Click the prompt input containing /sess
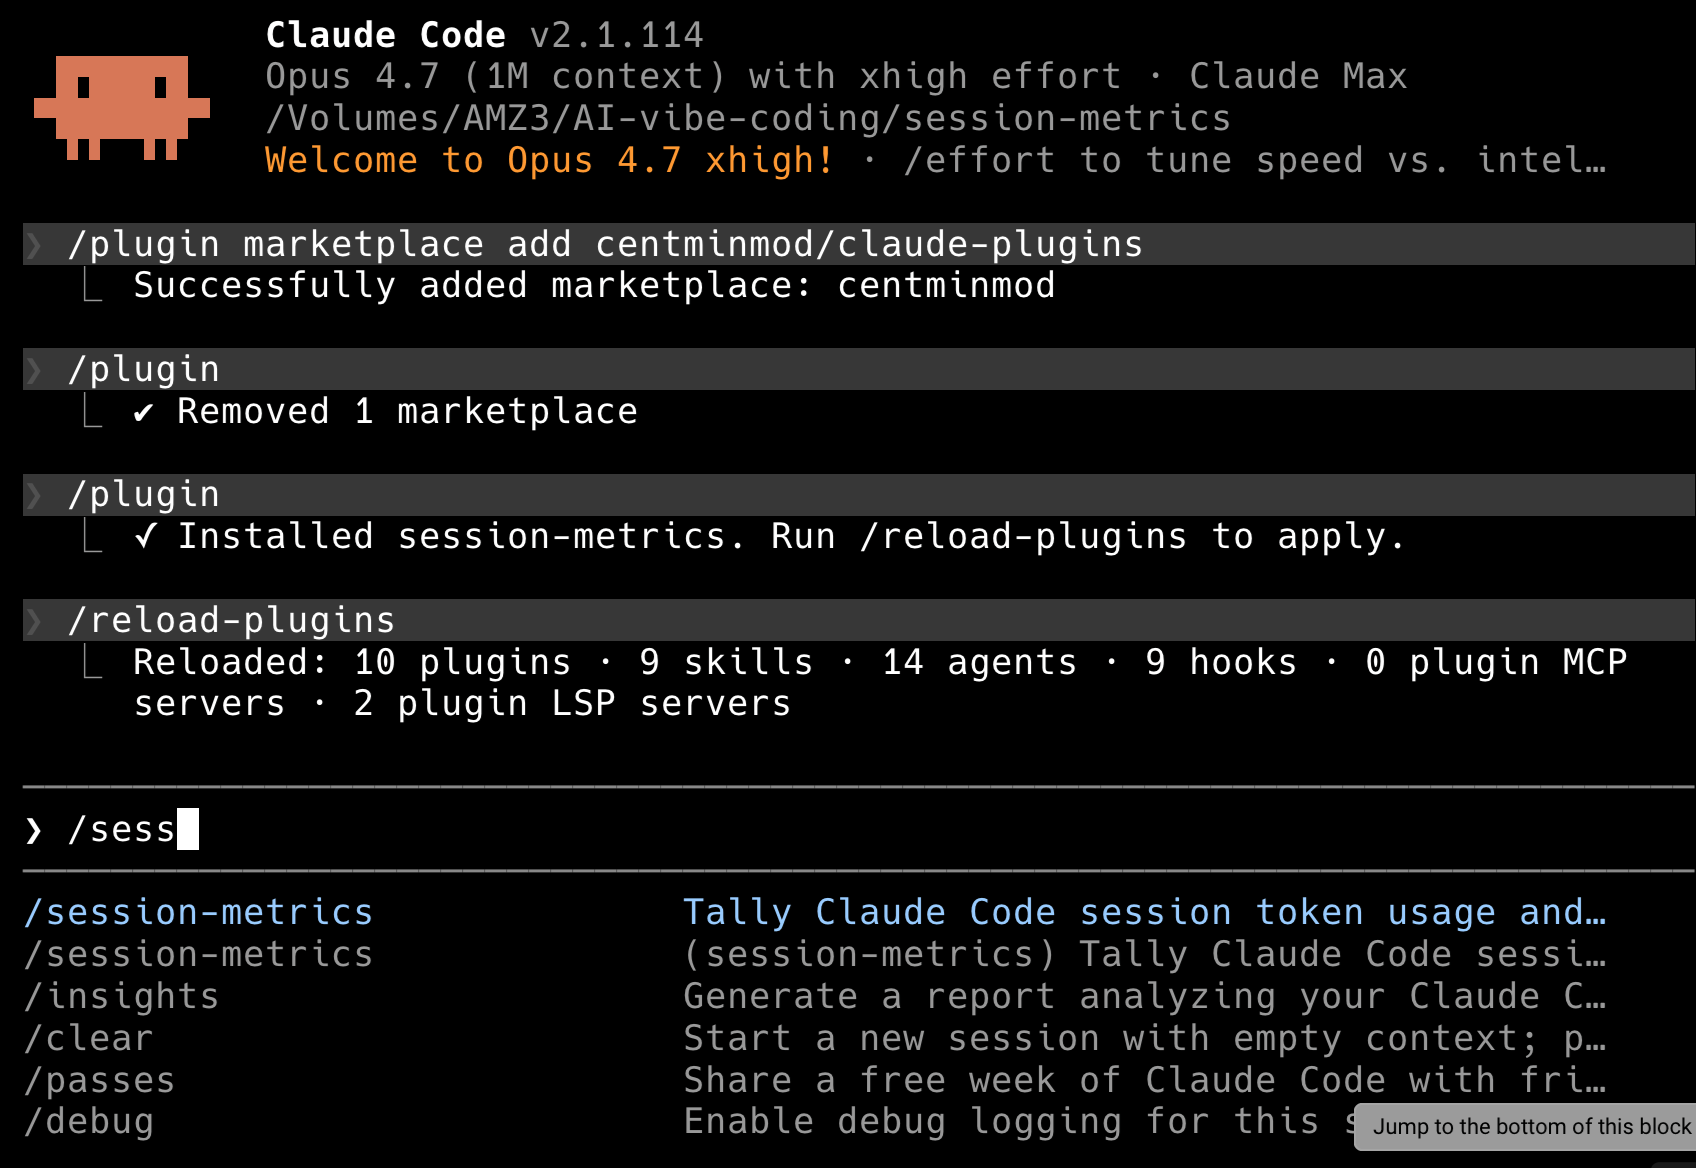 [858, 829]
